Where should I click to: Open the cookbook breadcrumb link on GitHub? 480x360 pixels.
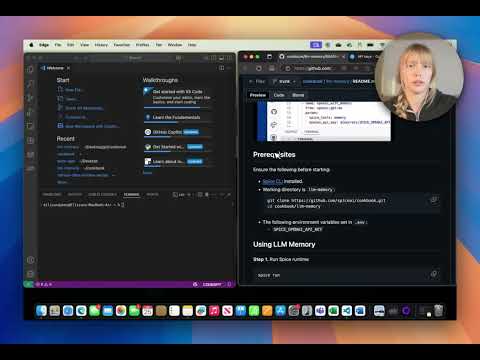coord(312,81)
